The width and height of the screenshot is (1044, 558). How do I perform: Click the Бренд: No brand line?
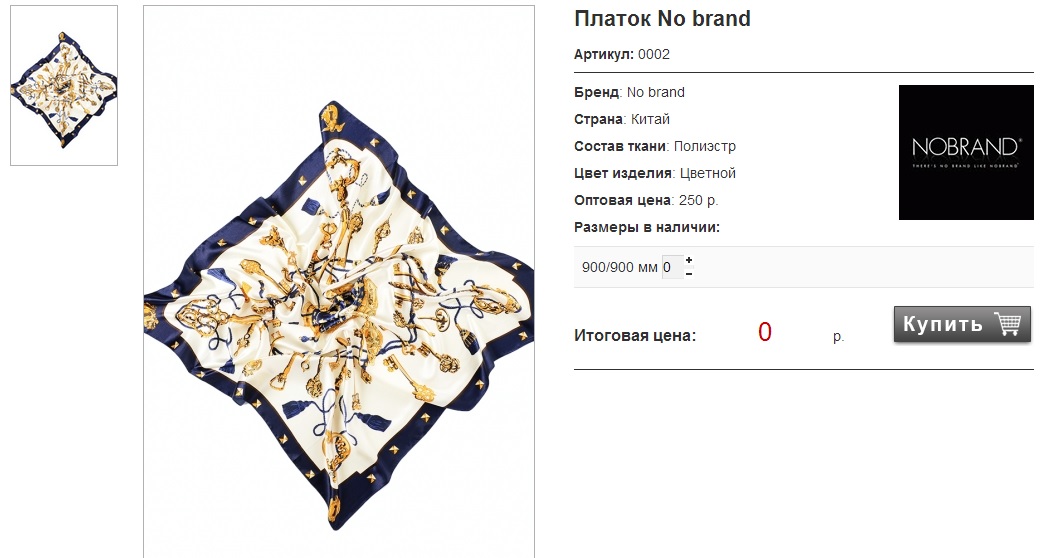(629, 93)
